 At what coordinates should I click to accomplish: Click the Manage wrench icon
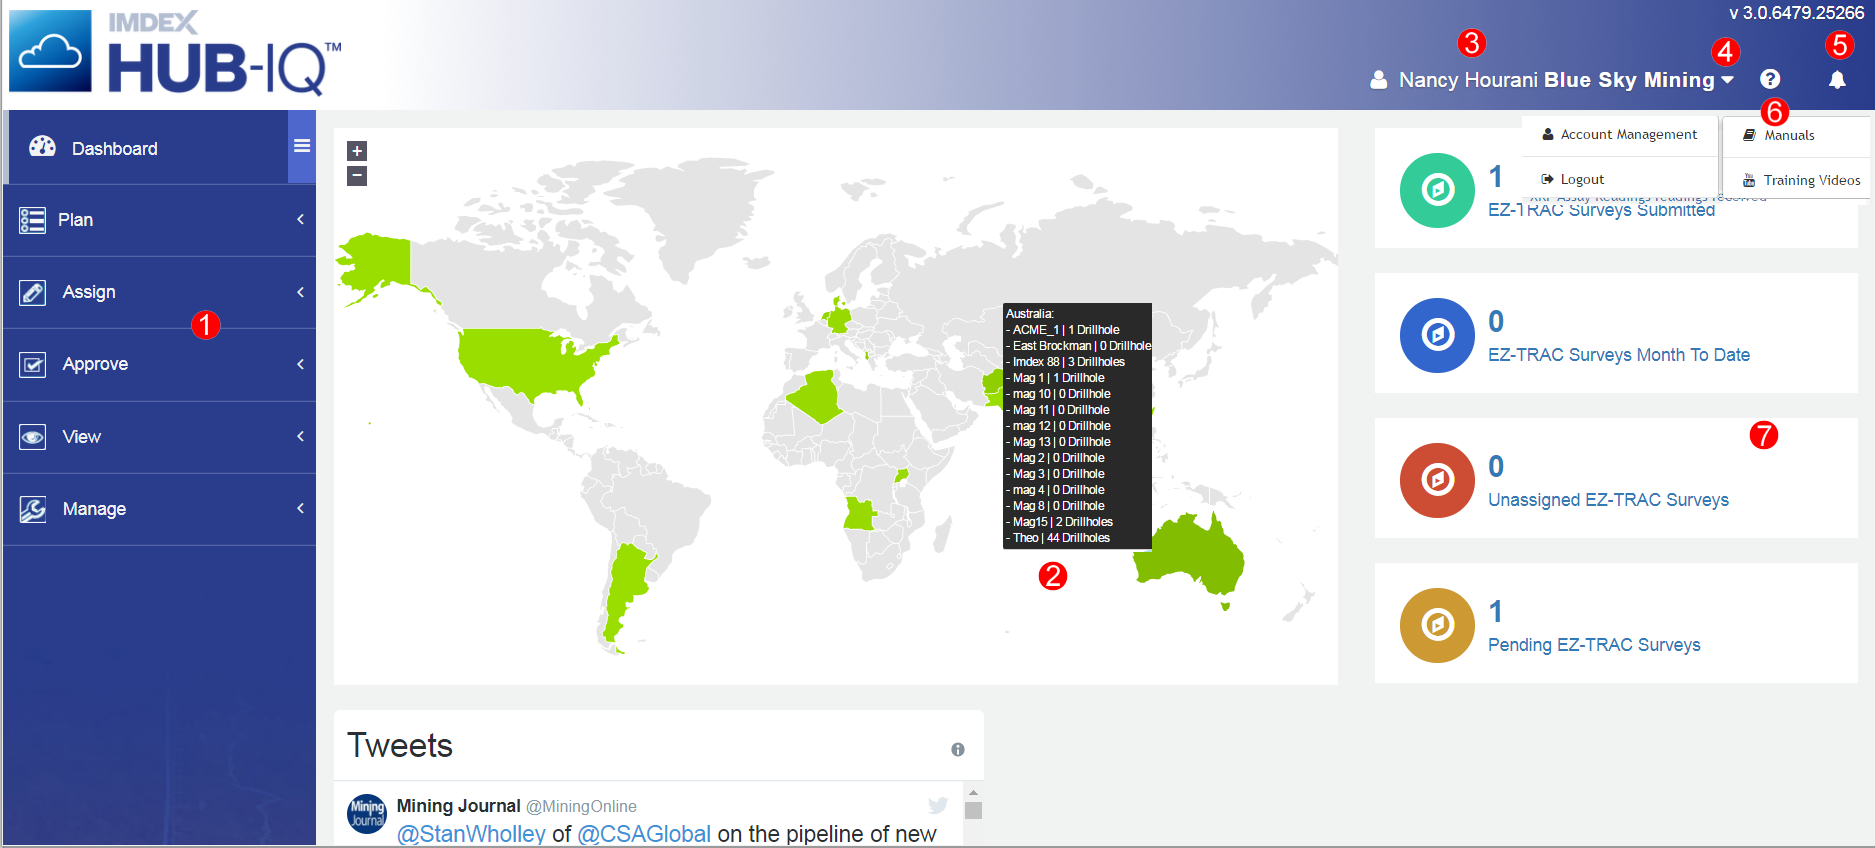pyautogui.click(x=32, y=509)
